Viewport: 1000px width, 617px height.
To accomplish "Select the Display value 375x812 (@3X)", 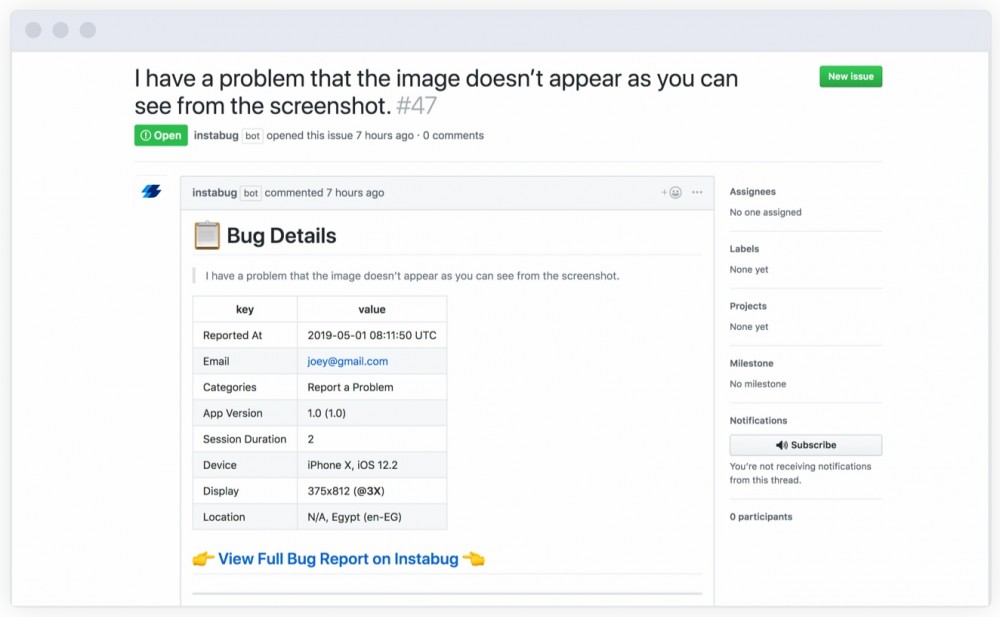I will click(x=346, y=491).
